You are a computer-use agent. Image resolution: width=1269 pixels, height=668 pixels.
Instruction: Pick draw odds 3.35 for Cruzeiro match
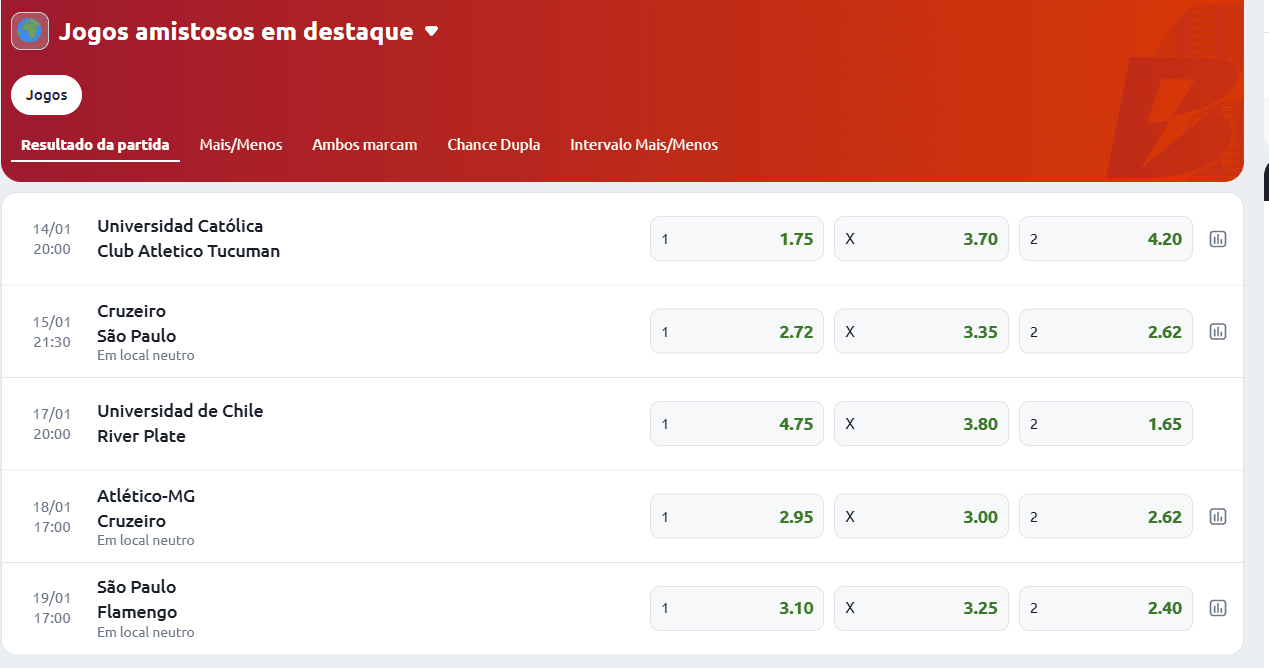921,331
